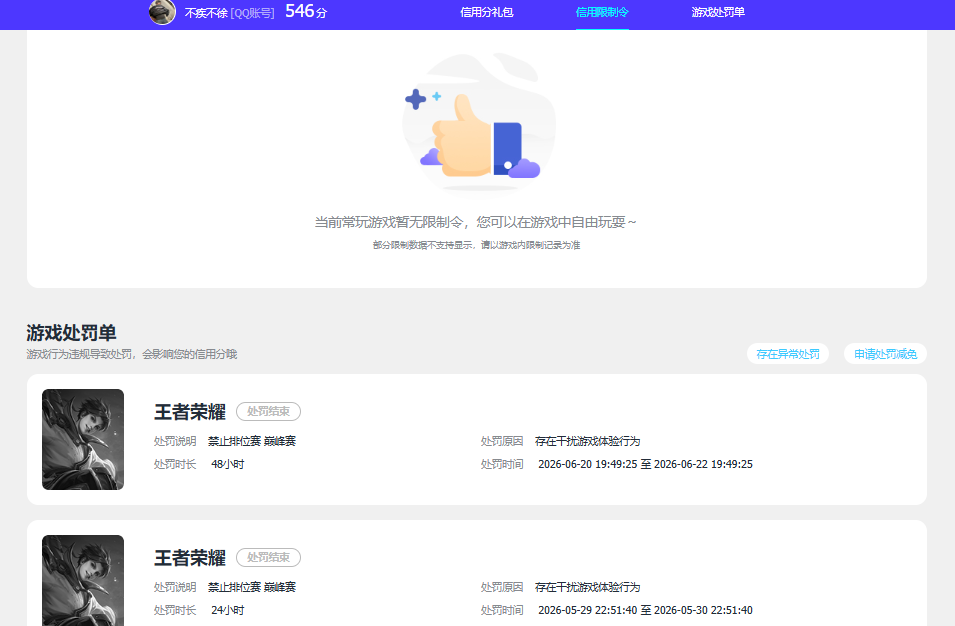The height and width of the screenshot is (626, 955).
Task: Click the username 不疾不徐 [QQ账号]
Action: (230, 13)
